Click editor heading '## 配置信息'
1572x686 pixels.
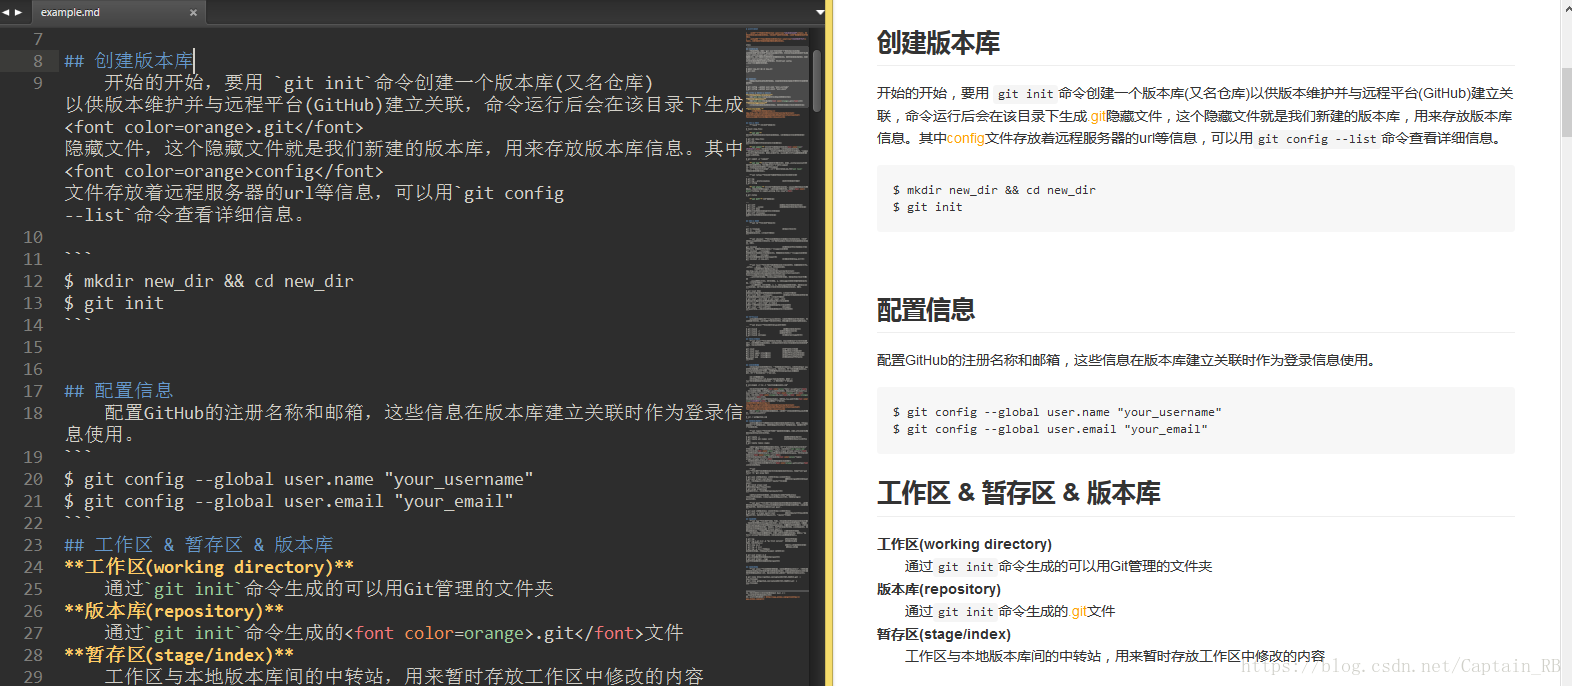pos(119,391)
